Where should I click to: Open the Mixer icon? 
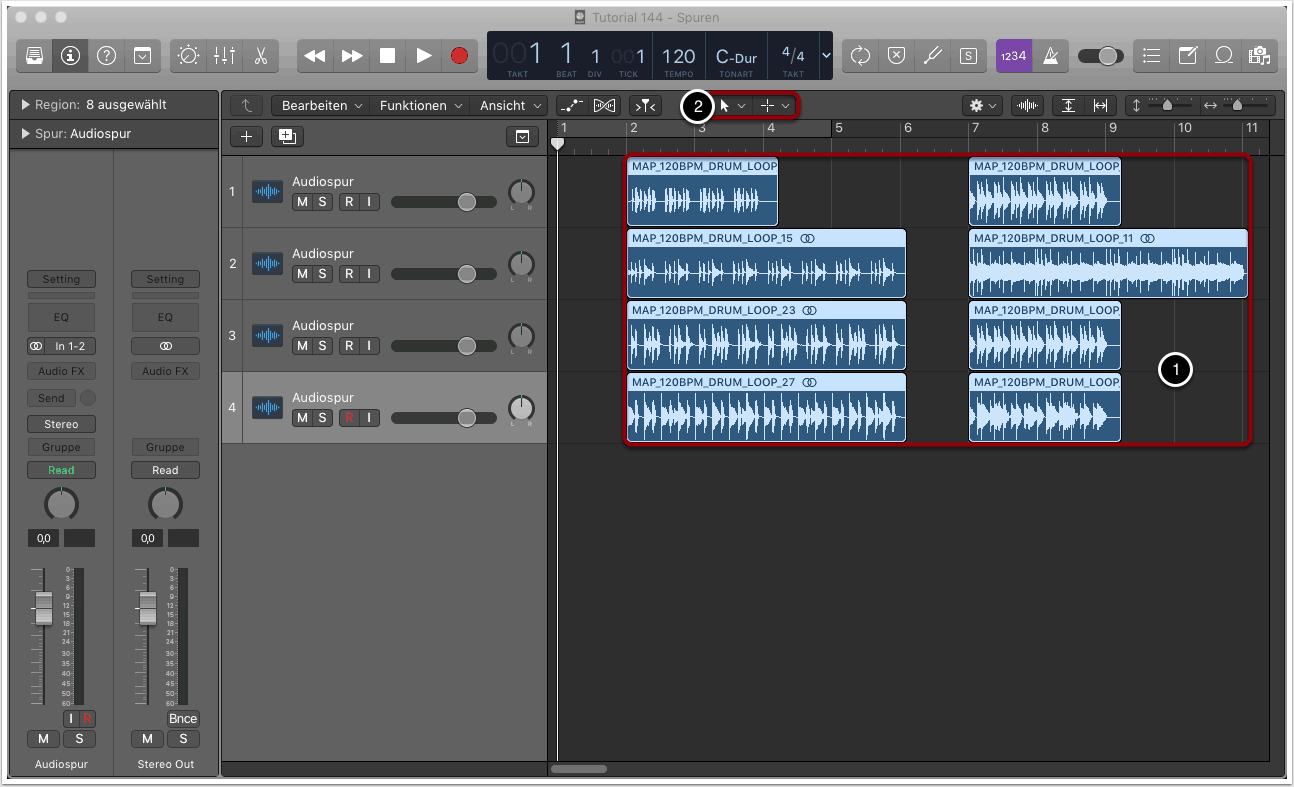coord(224,56)
